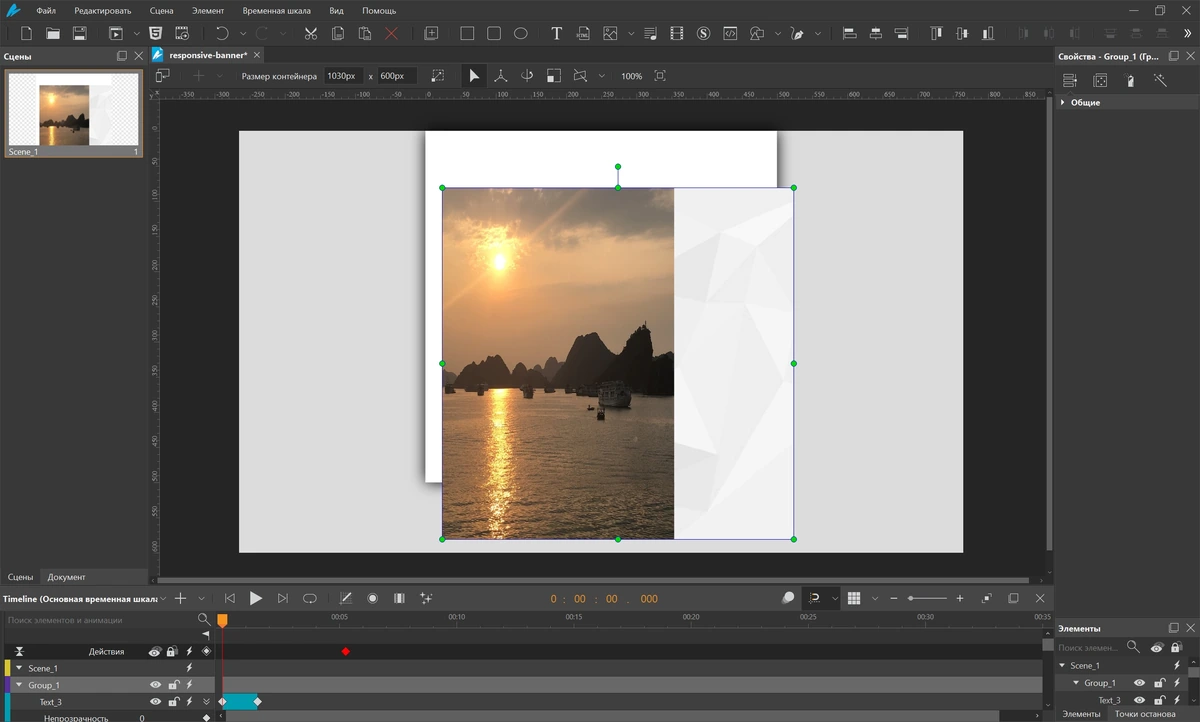This screenshot has height=722, width=1200.
Task: Select the Text tool
Action: [x=557, y=34]
